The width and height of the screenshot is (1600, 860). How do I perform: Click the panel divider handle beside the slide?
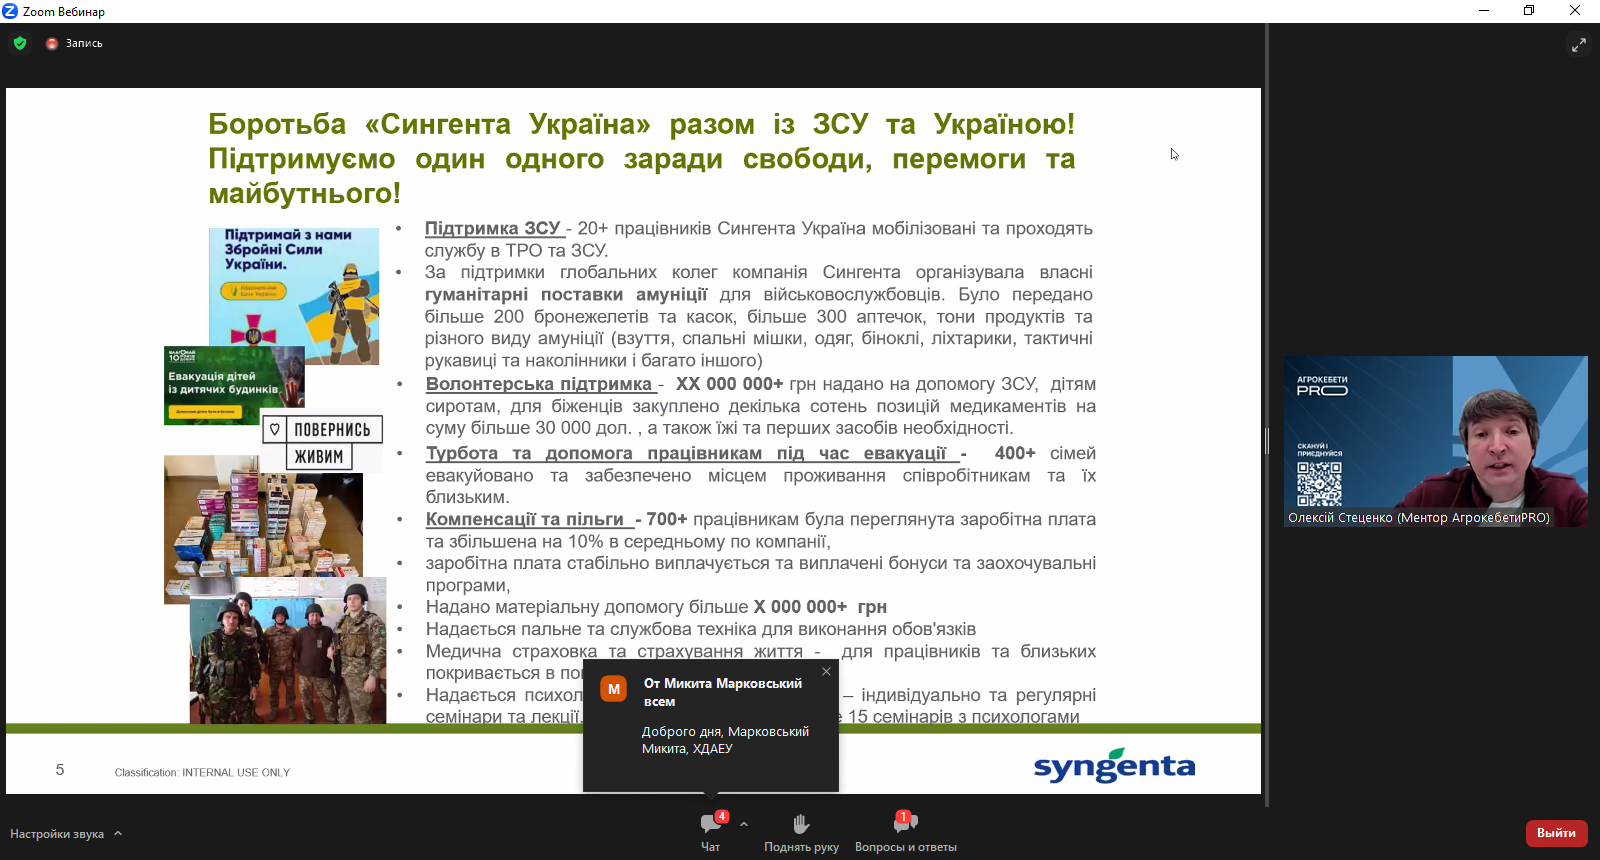1266,441
